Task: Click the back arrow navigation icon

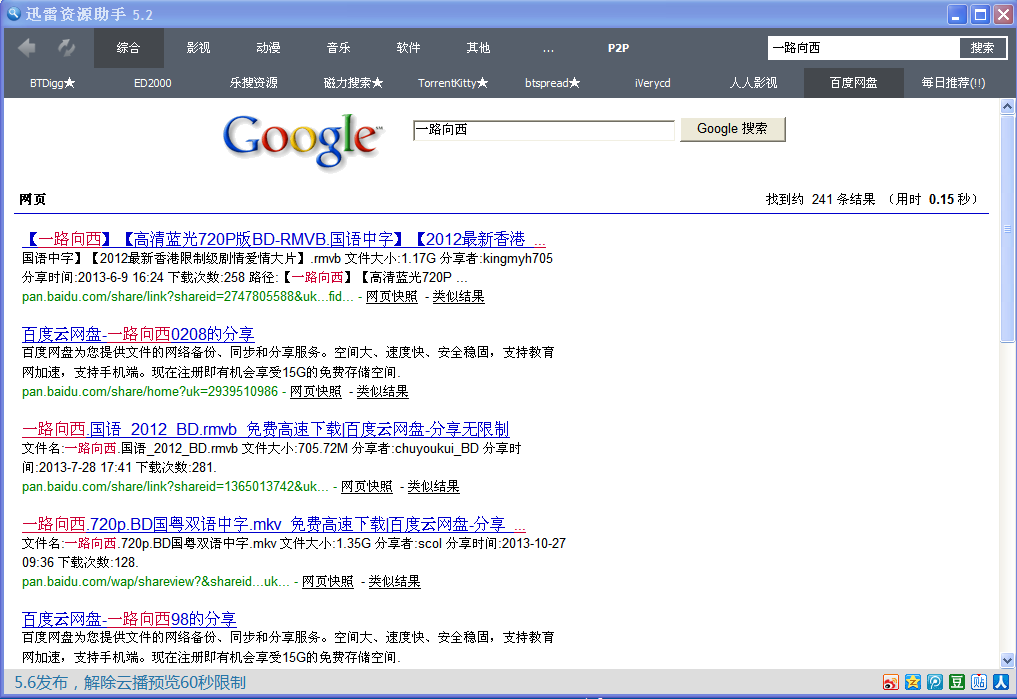Action: (27, 47)
